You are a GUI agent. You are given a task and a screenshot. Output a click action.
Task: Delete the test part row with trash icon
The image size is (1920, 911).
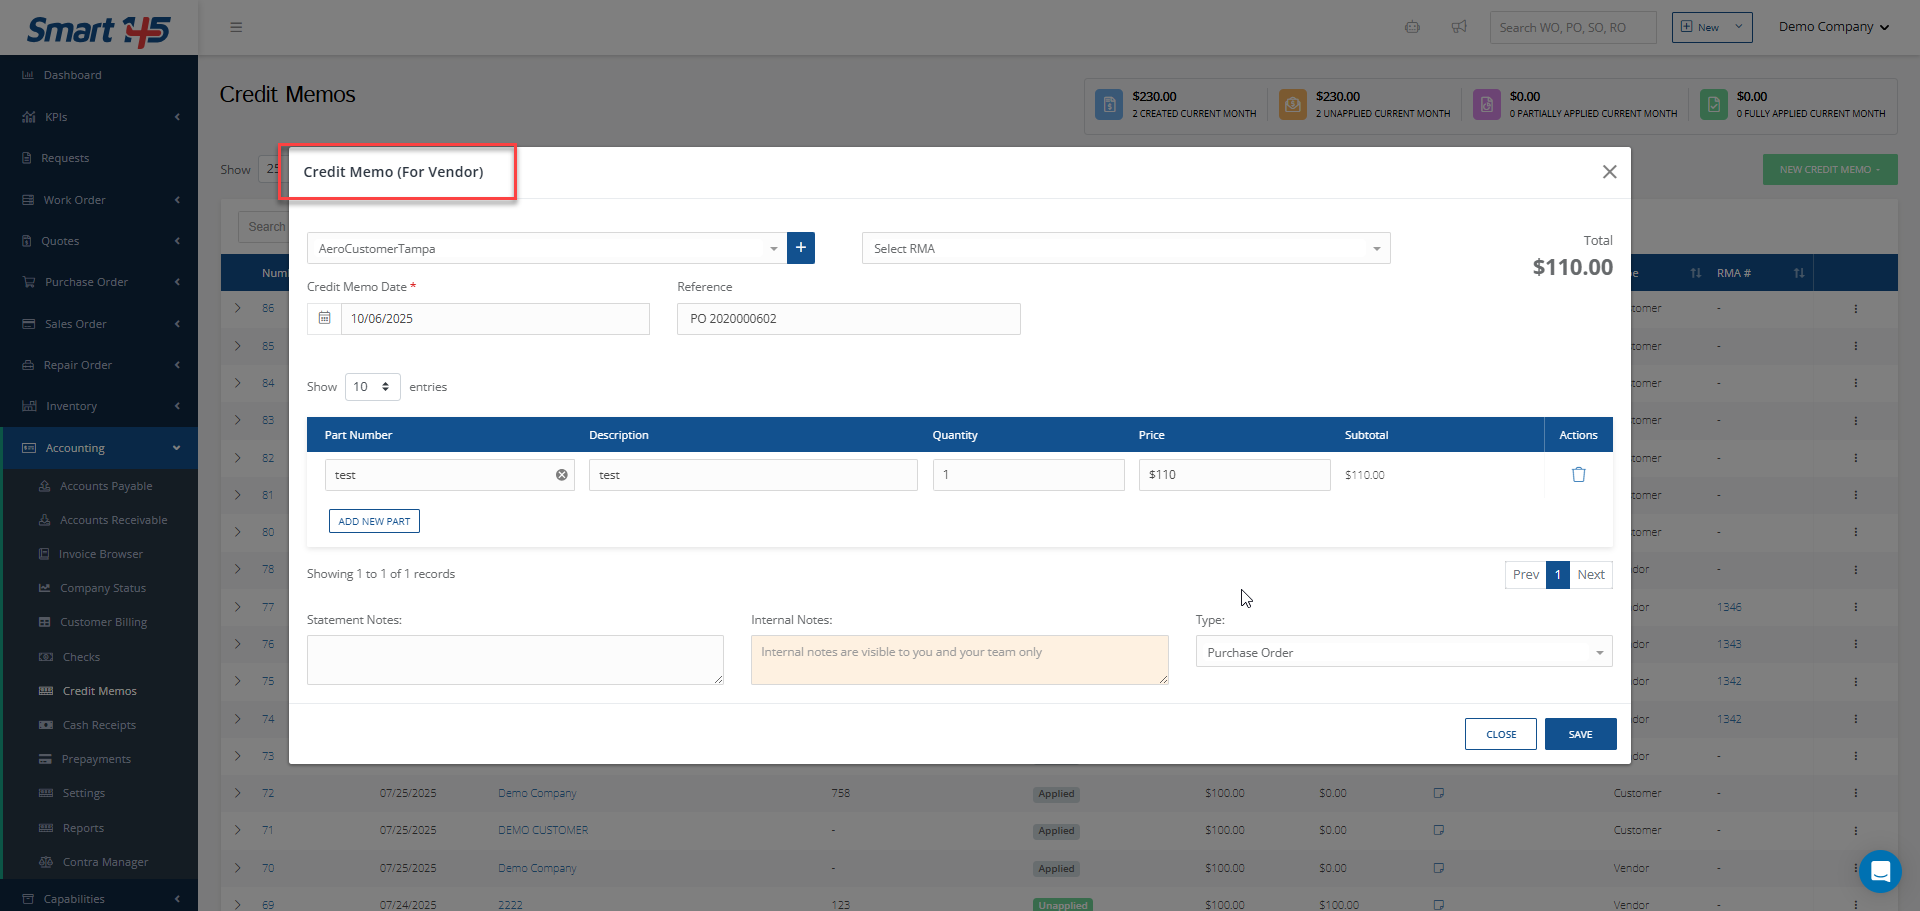[1578, 475]
